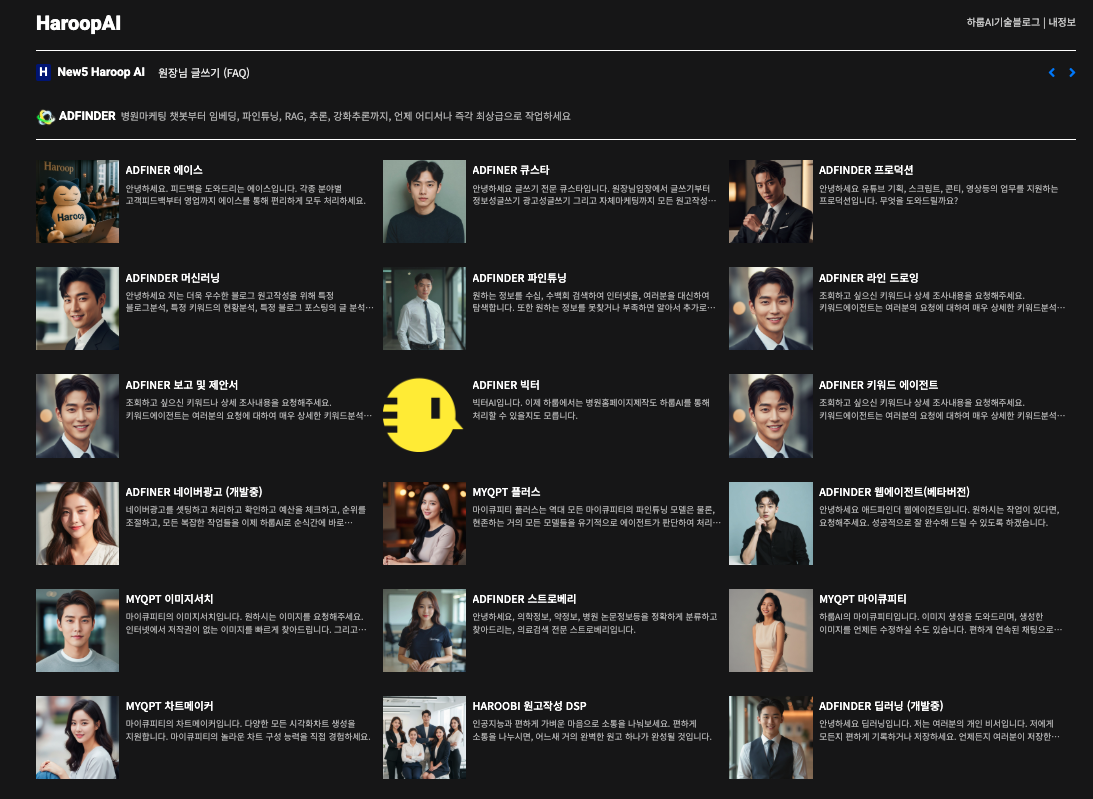
Task: Click ADFINER 네이버광고 woman thumbnail
Action: 77,523
